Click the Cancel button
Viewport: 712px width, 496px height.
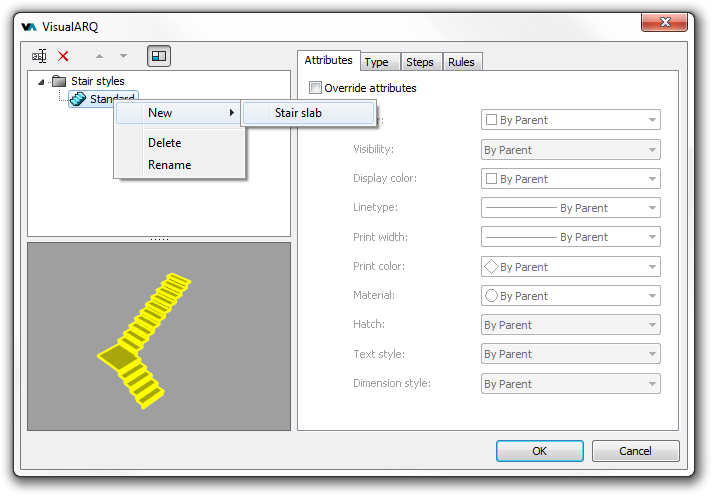[635, 451]
